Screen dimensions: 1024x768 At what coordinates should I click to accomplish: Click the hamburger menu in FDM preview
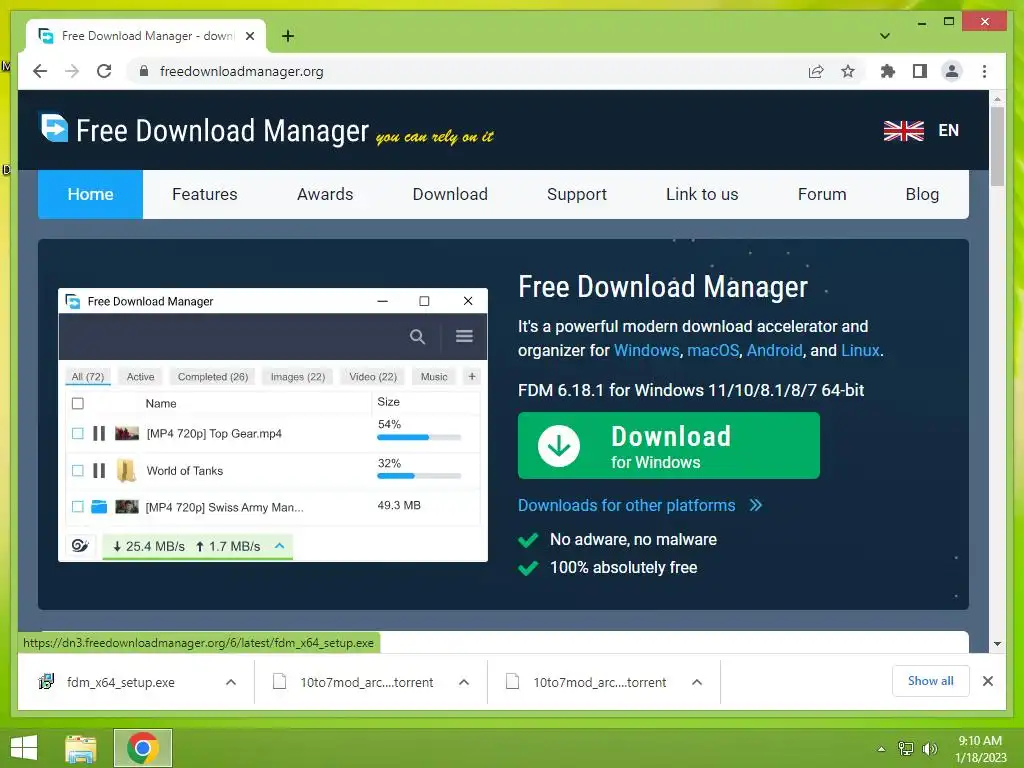coord(464,336)
